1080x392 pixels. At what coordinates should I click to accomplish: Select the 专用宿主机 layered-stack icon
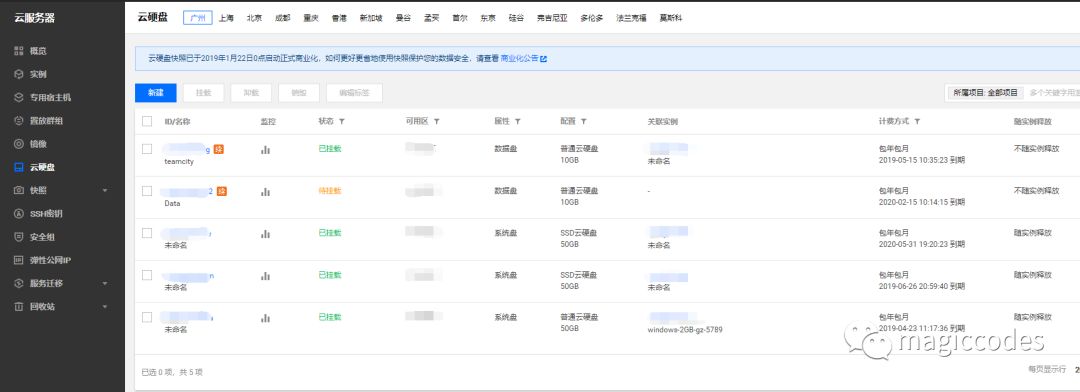[19, 98]
